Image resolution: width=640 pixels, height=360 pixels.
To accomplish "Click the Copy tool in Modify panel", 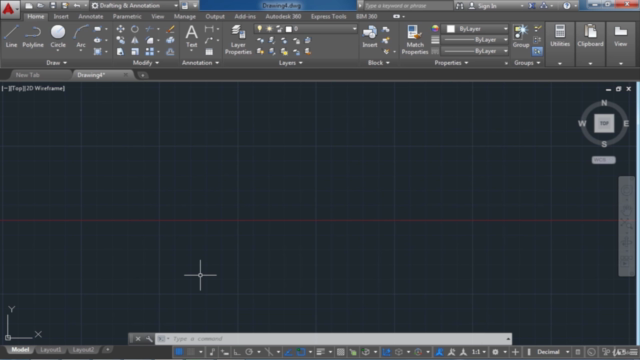I will click(120, 40).
